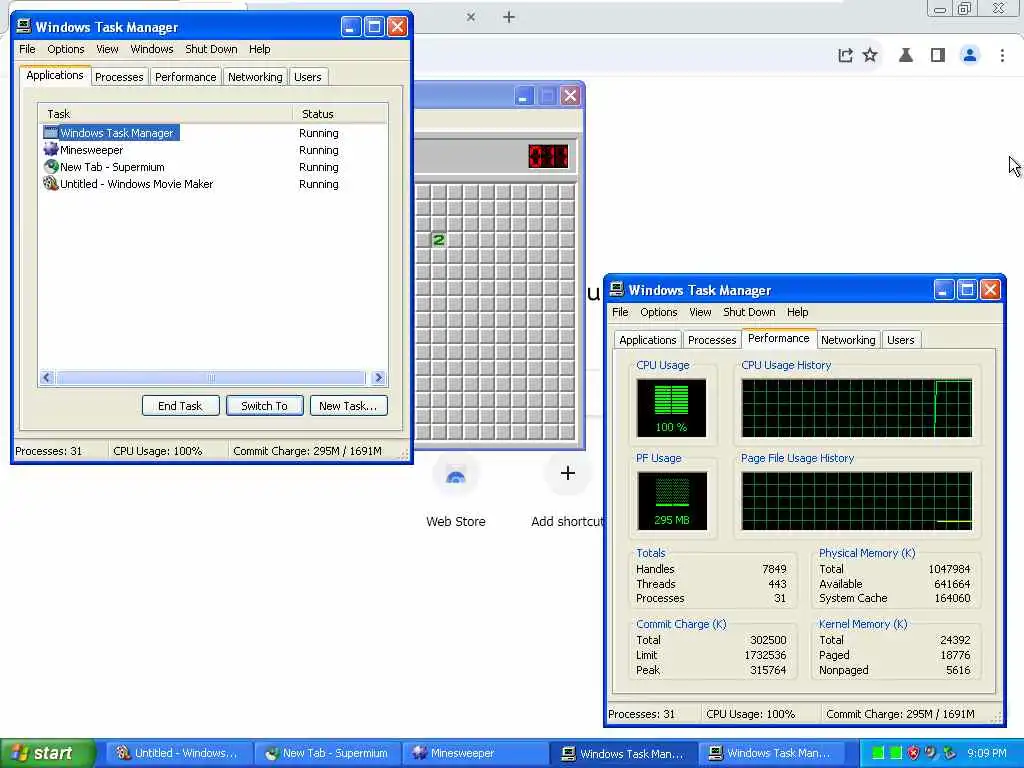Open the Windows menu in left Task Manager
The height and width of the screenshot is (768, 1024).
152,49
